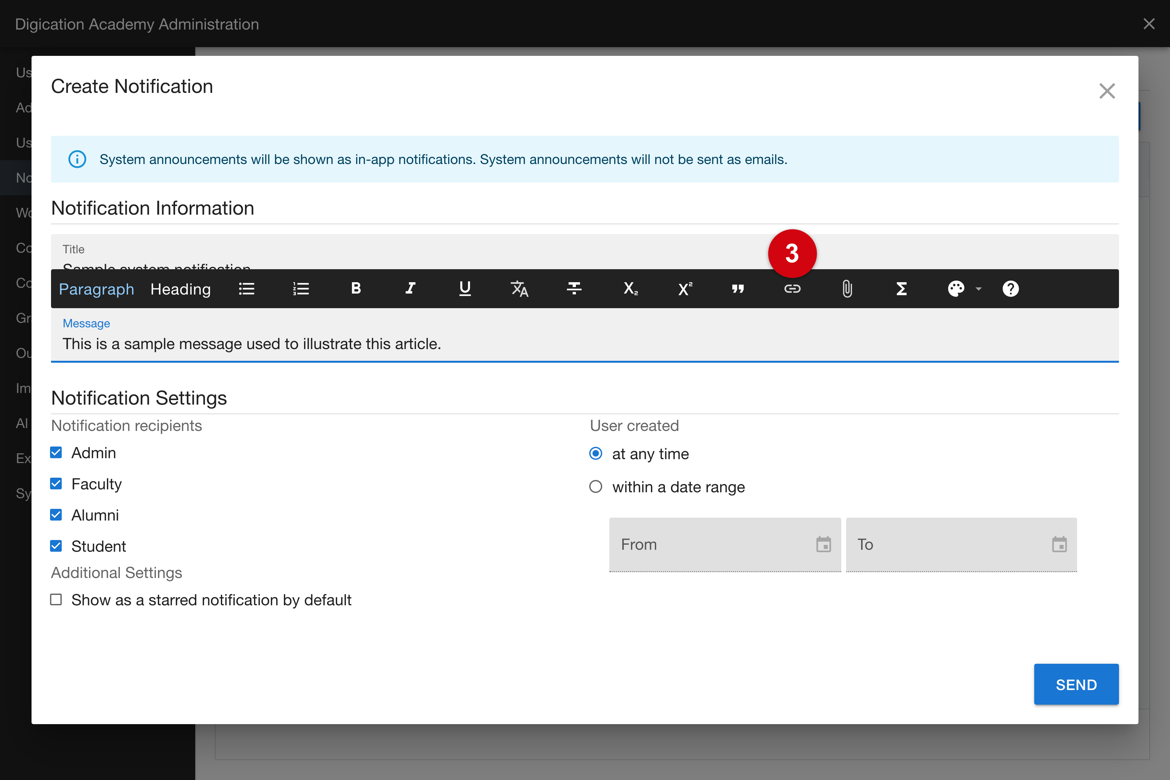Apply Heading style in editor toolbar

(181, 289)
